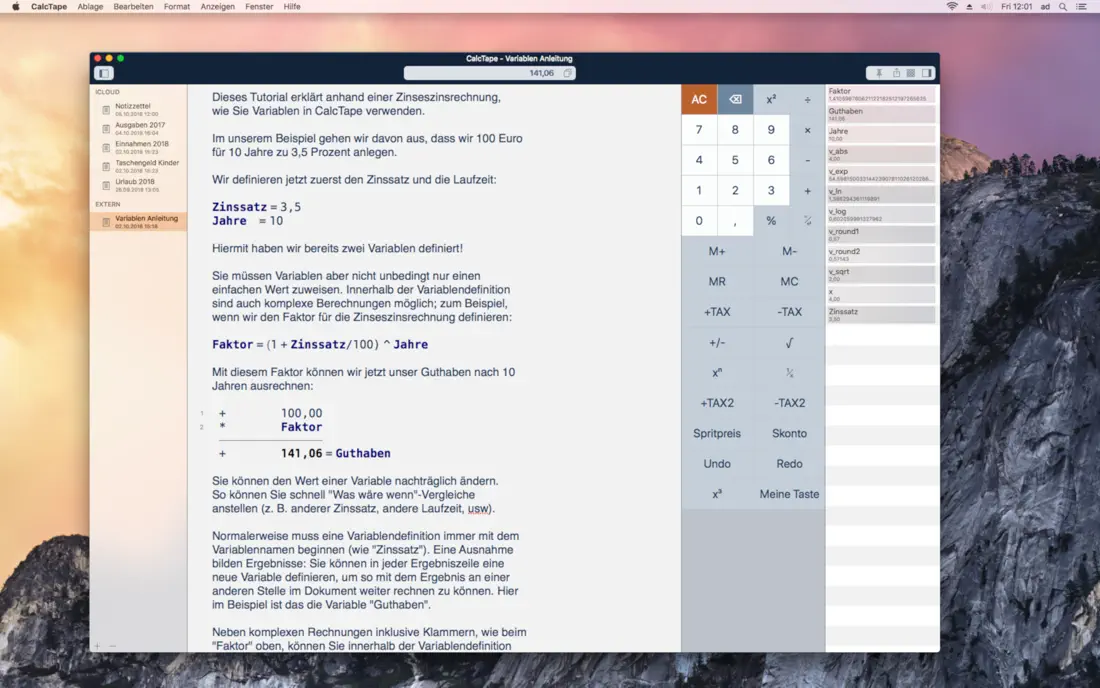Open the Notizzettel document icon
Screen dimensions: 1100x688
coord(106,110)
